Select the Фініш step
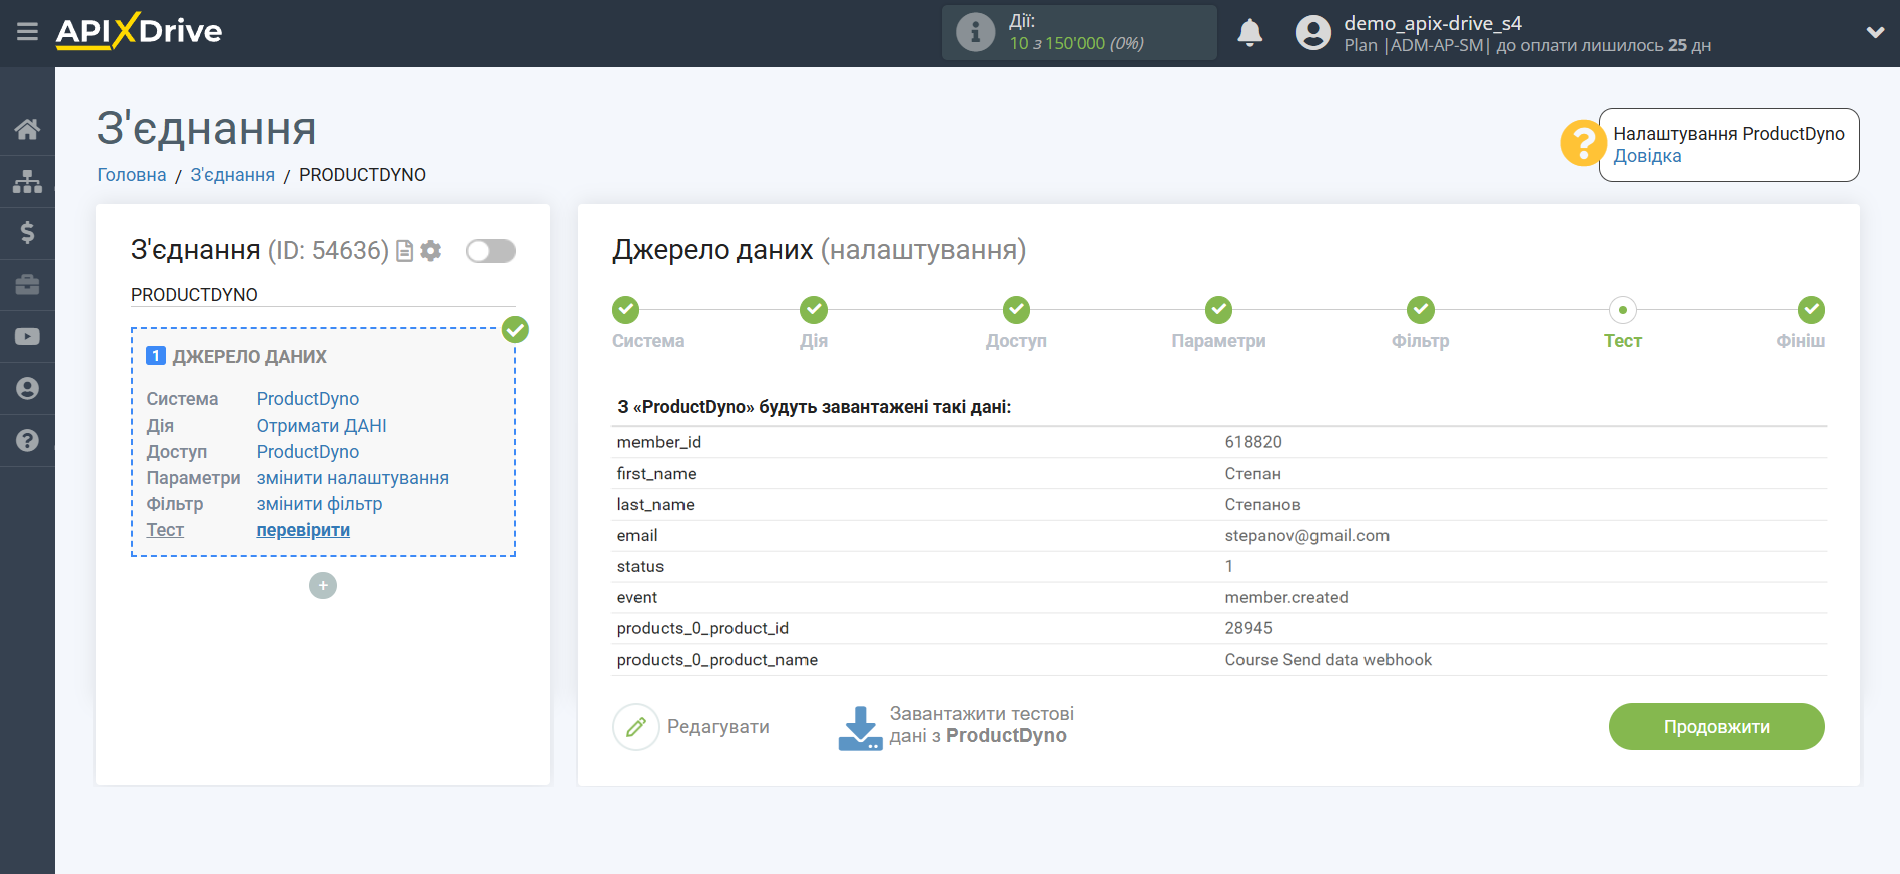Screen dimensions: 1900x874 [1811, 310]
